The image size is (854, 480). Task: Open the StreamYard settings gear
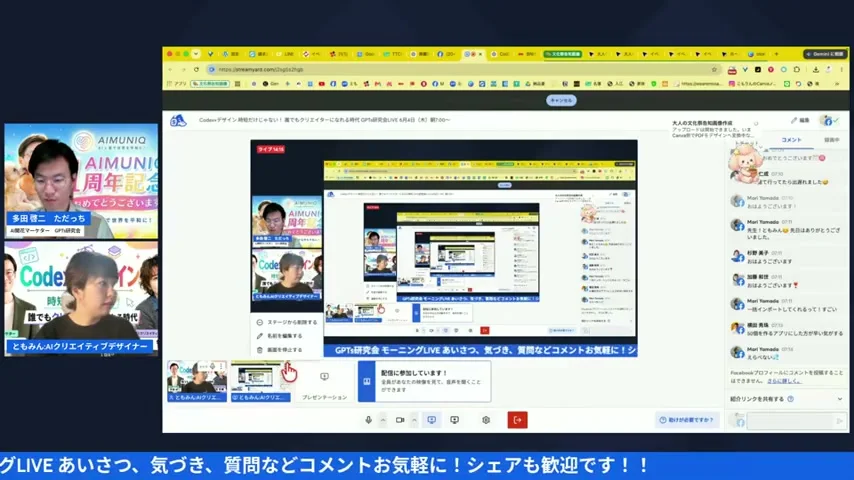pyautogui.click(x=486, y=420)
